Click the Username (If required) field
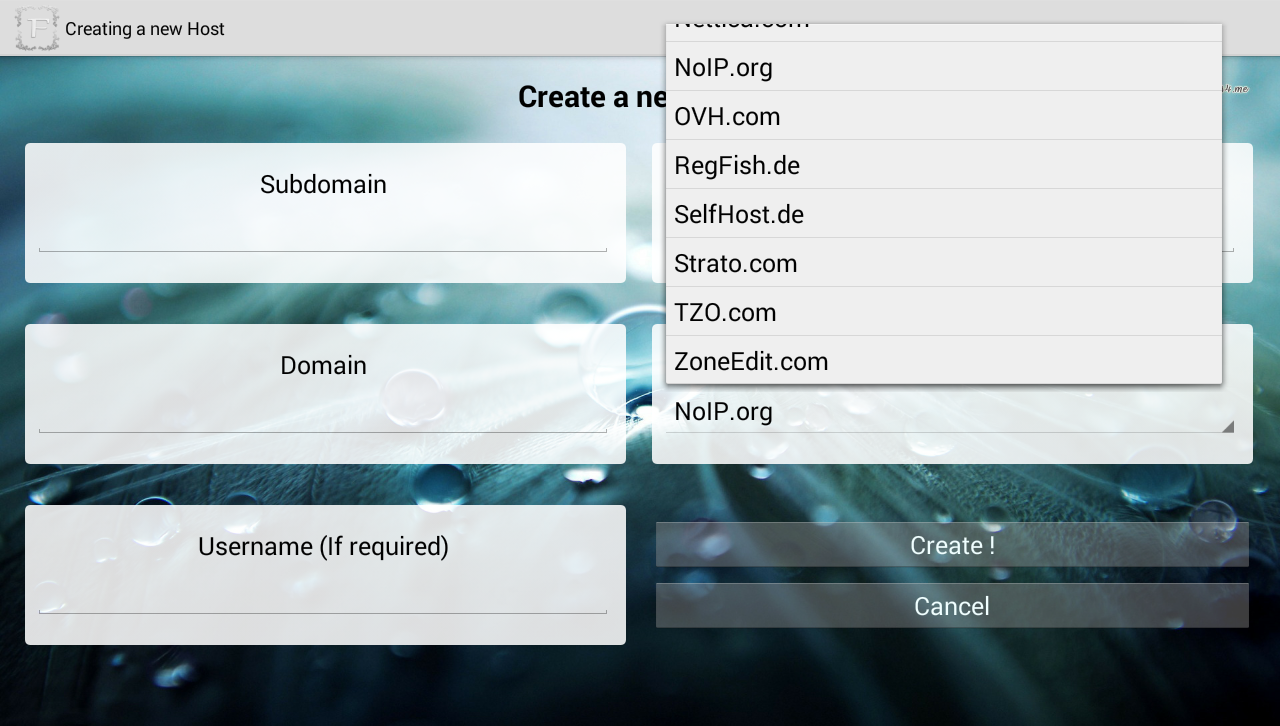 [x=323, y=599]
